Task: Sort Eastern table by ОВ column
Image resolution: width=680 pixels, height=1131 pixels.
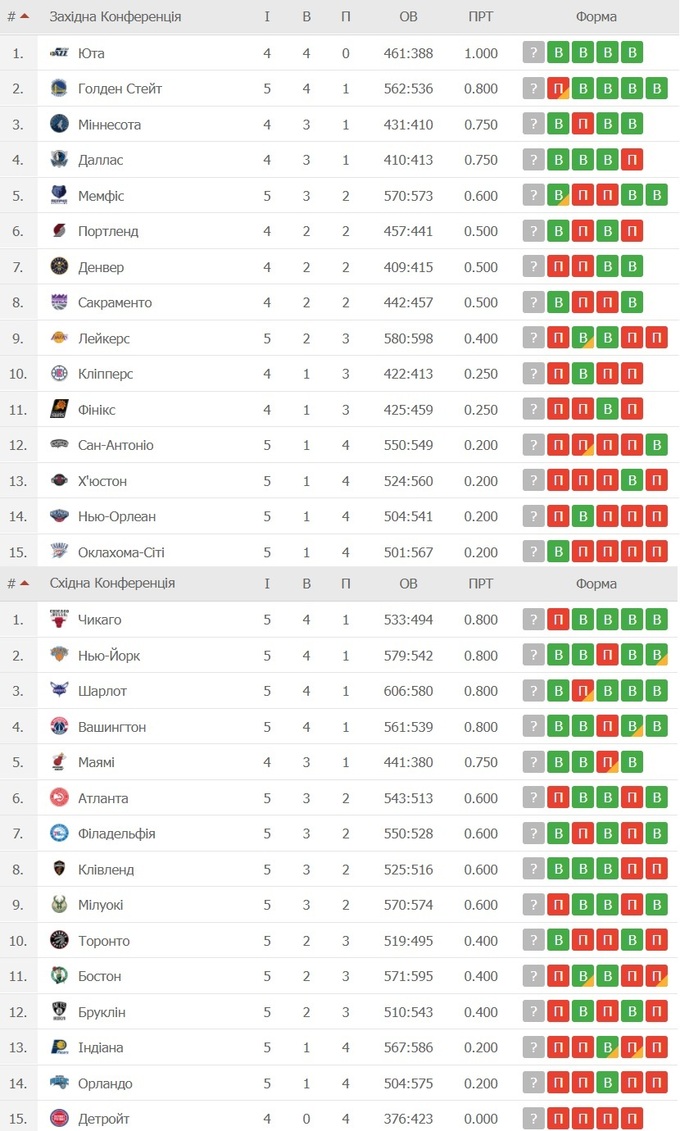Action: (x=408, y=584)
